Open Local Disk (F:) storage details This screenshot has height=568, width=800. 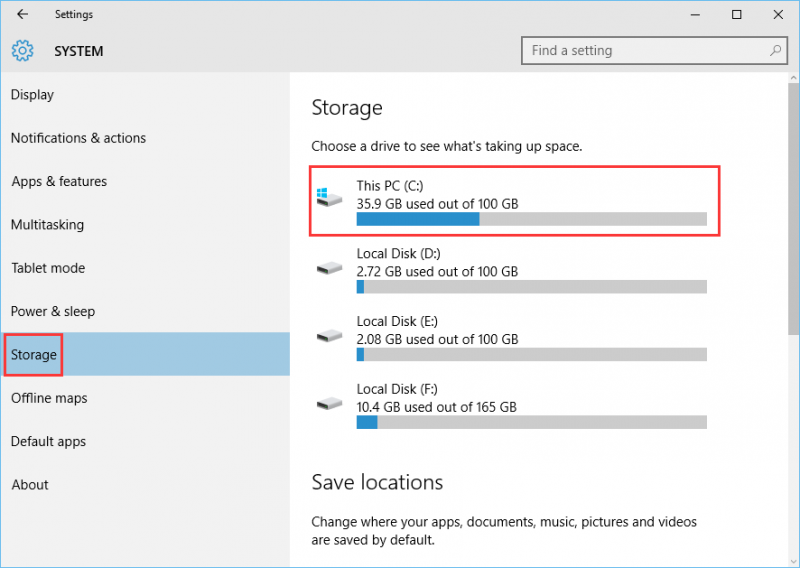511,407
